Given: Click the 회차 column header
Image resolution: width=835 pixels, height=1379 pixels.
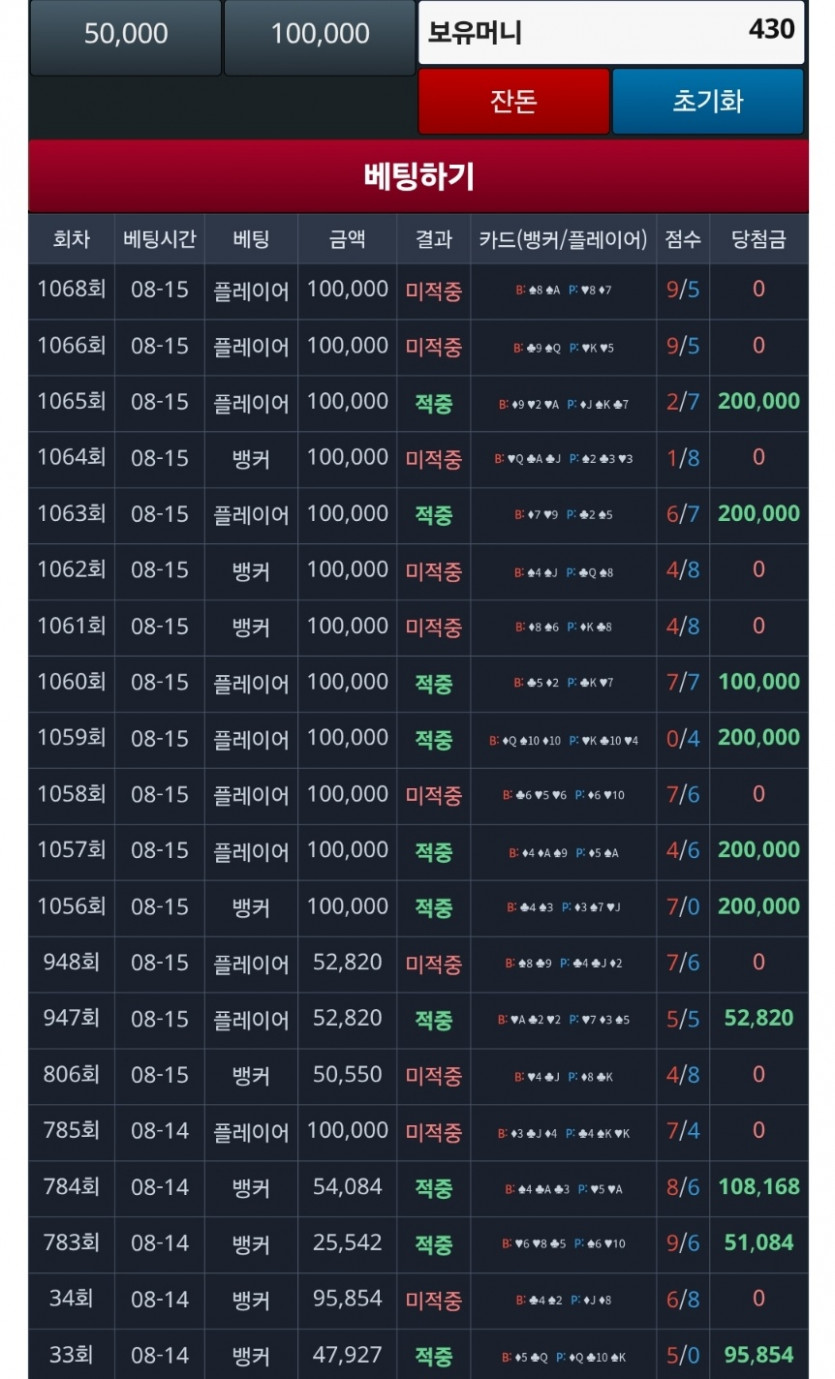Looking at the screenshot, I should click(x=71, y=239).
